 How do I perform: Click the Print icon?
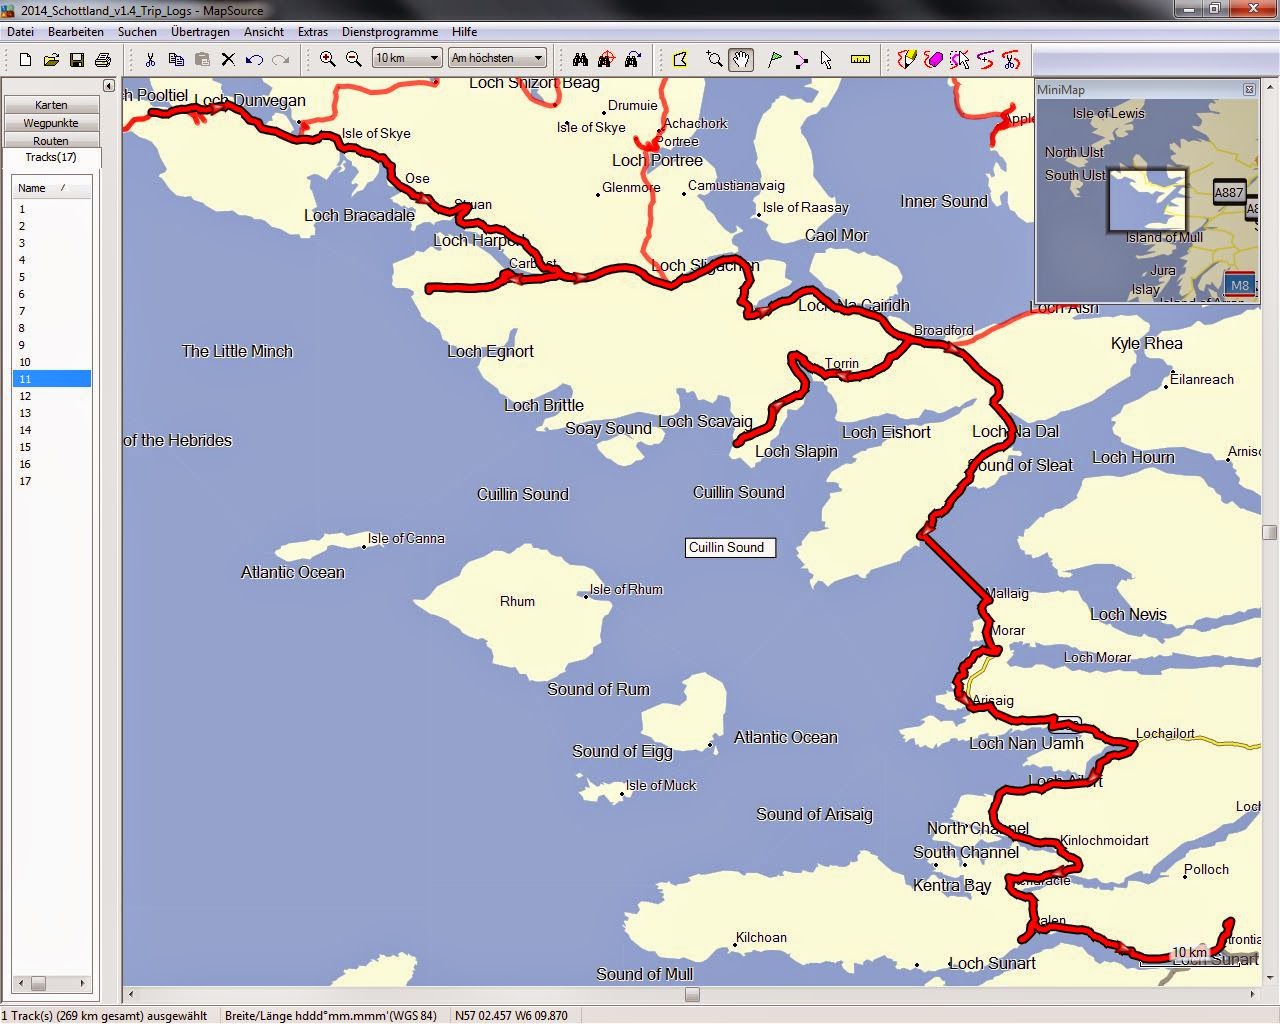point(102,60)
